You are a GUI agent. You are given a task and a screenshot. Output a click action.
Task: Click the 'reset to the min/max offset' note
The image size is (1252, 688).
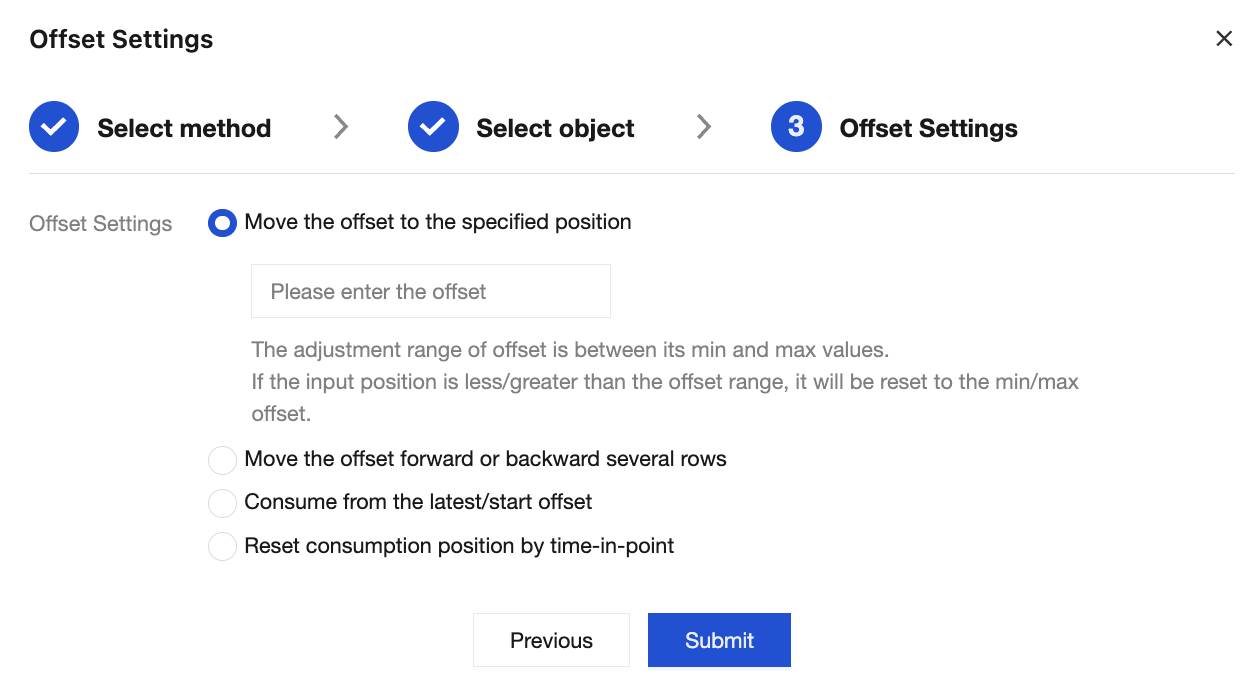coord(664,383)
